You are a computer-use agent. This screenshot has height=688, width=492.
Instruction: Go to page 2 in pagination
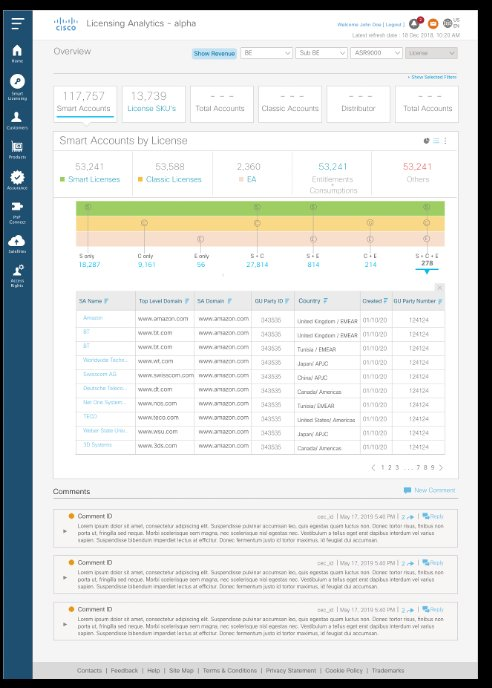389,468
